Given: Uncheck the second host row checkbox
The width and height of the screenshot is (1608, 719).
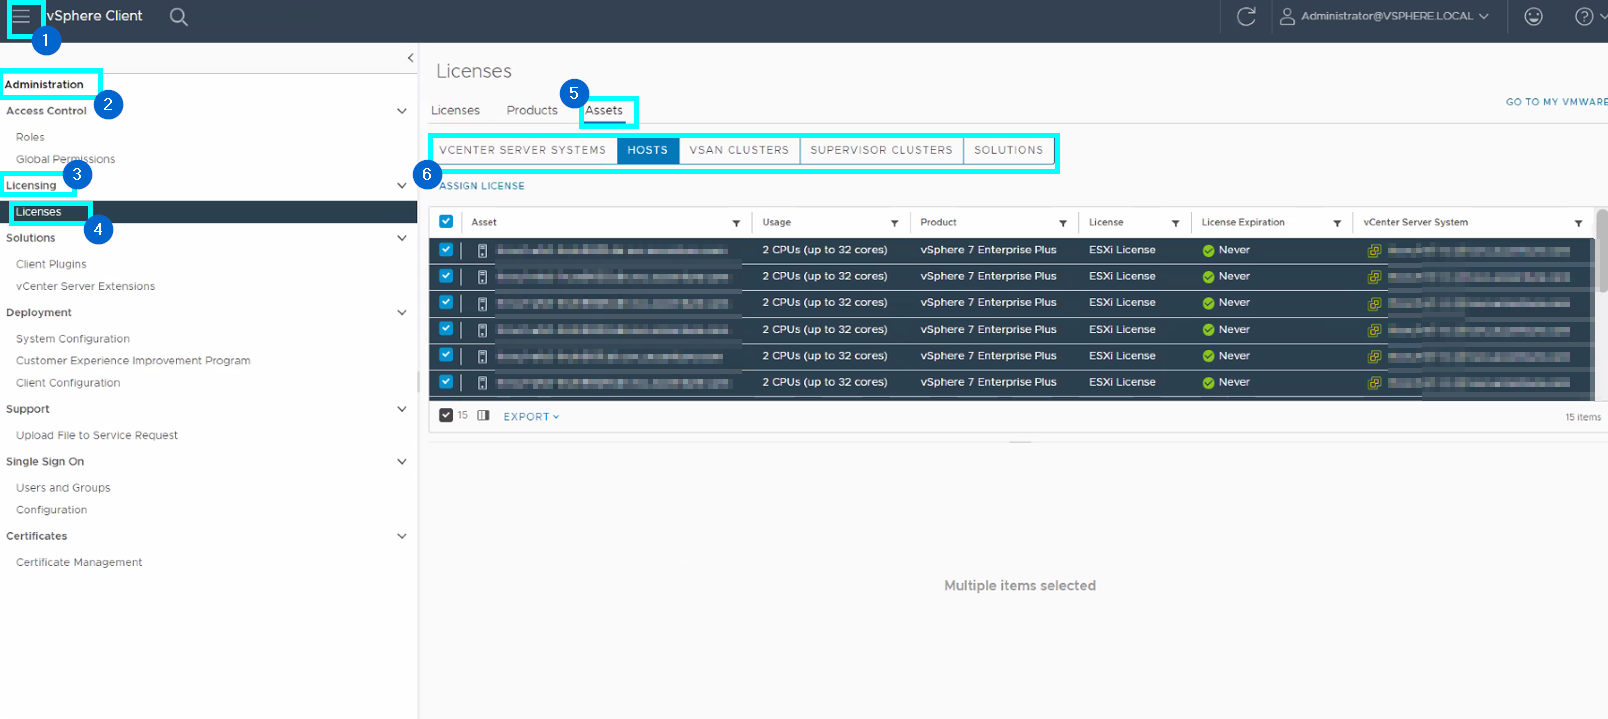Looking at the screenshot, I should 446,276.
